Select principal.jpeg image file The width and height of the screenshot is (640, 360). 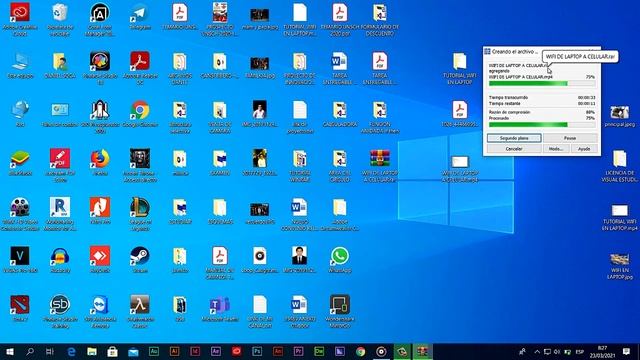tap(620, 116)
